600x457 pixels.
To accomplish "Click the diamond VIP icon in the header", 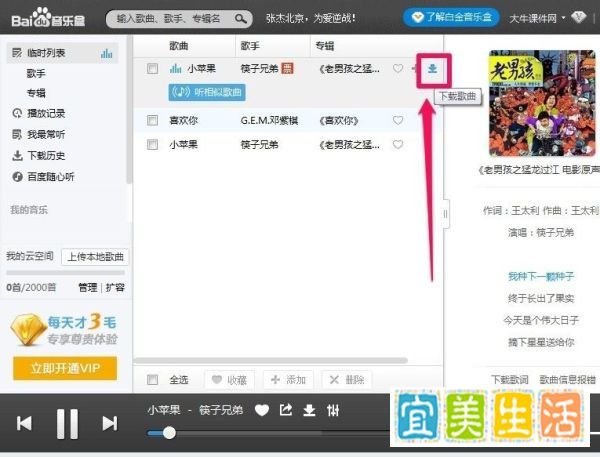I will [x=579, y=17].
